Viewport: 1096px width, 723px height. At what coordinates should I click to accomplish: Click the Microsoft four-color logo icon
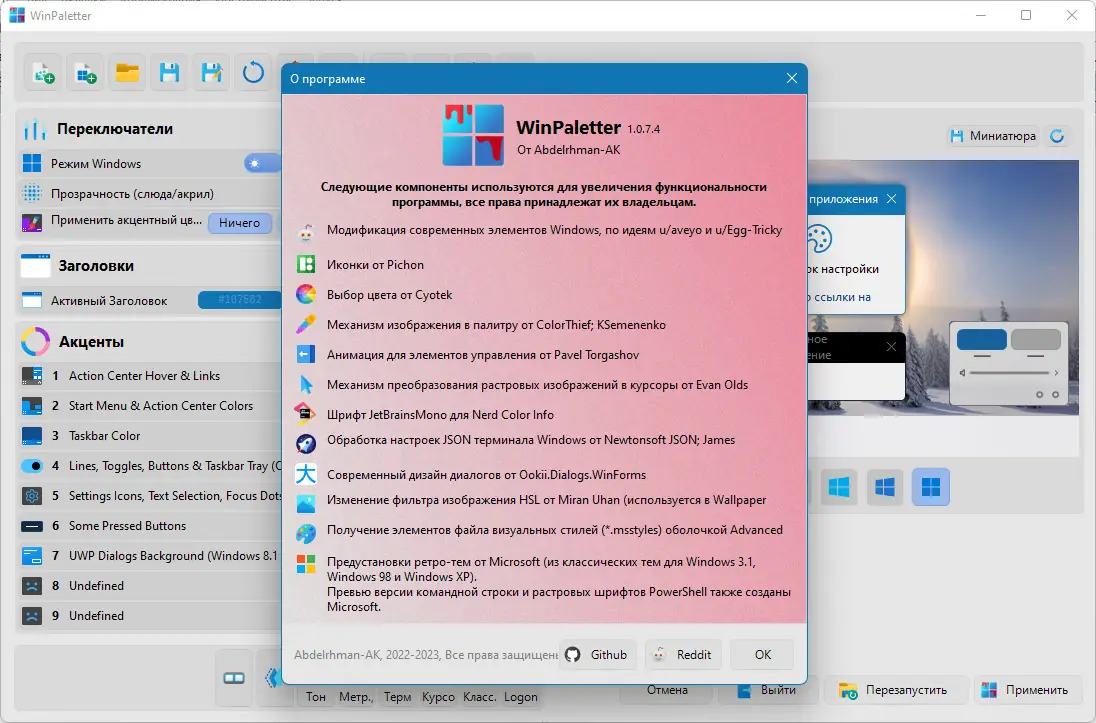click(x=305, y=564)
